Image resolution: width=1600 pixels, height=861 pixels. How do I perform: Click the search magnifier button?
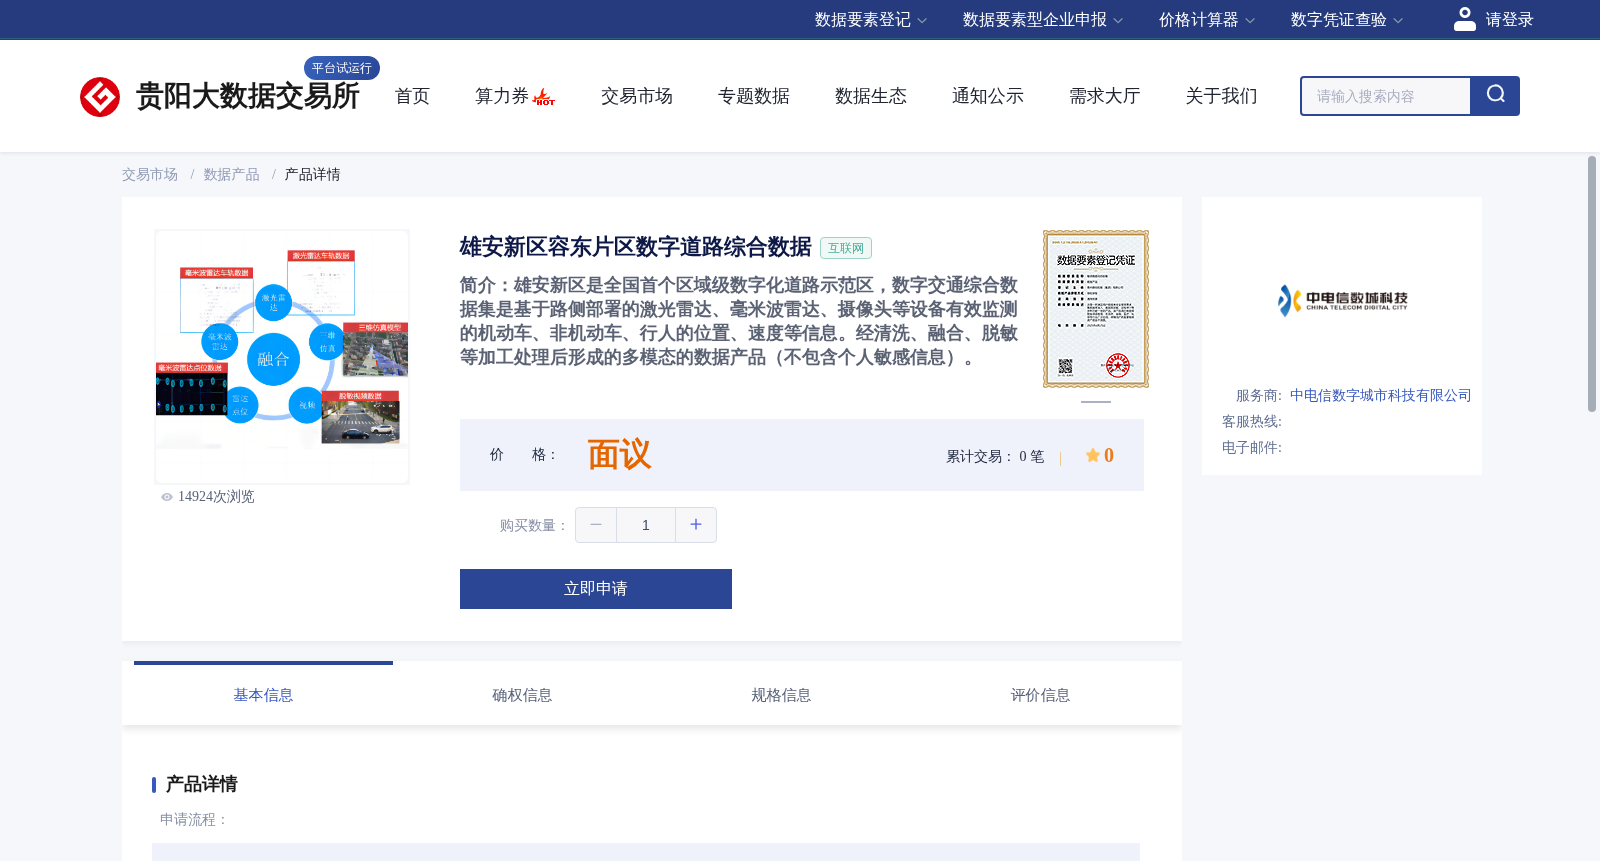pos(1495,96)
